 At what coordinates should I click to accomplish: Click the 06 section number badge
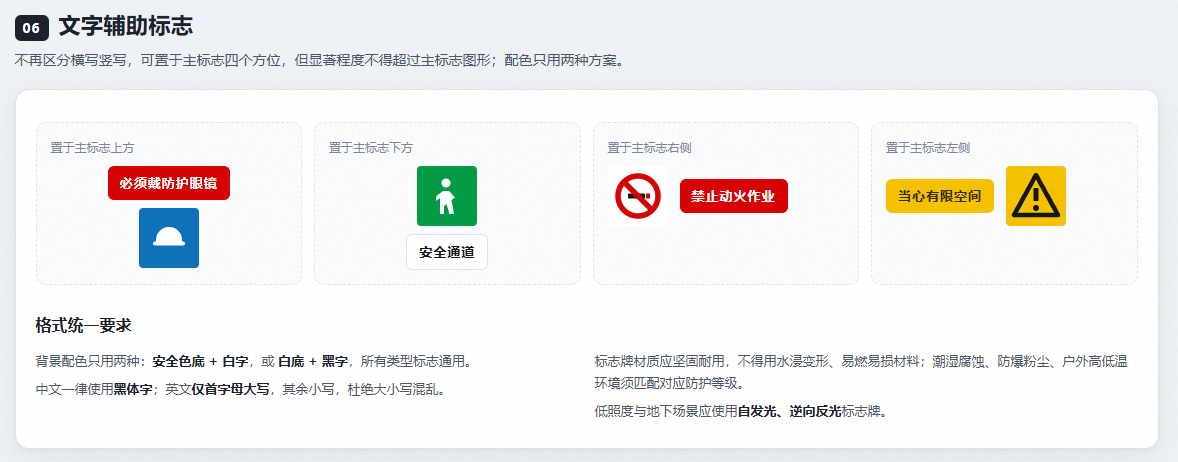pos(32,29)
